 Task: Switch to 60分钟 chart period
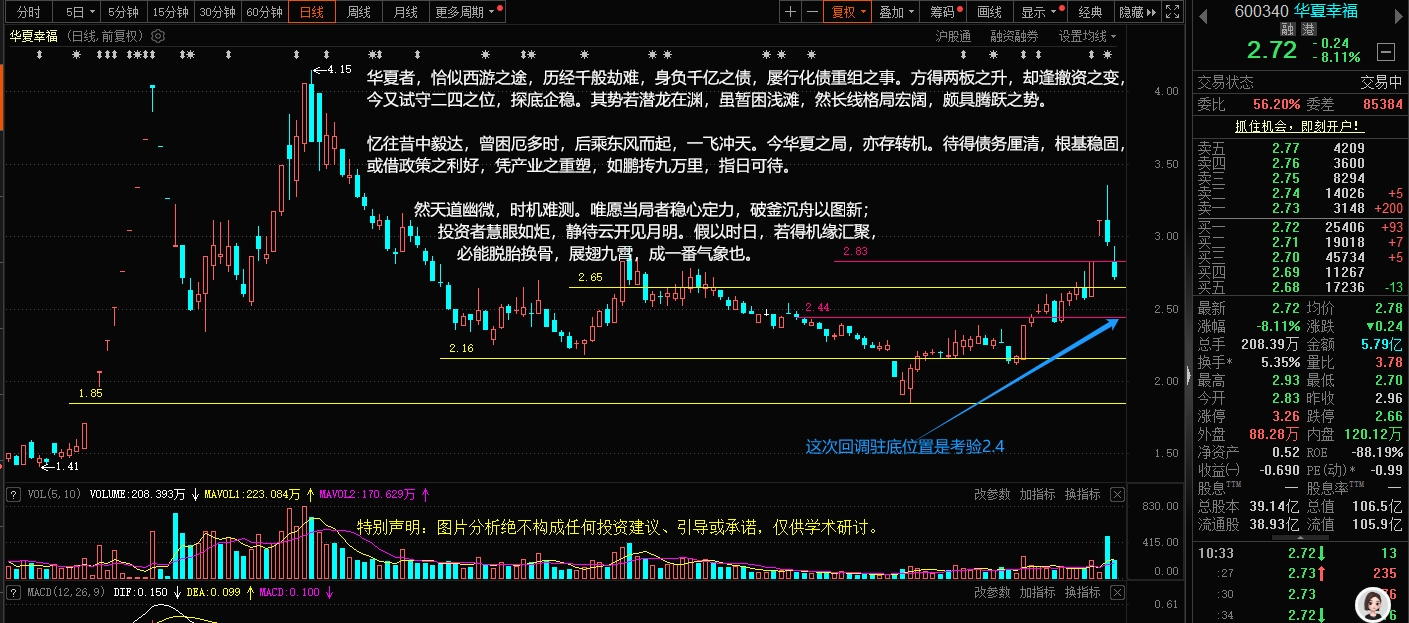click(x=264, y=12)
